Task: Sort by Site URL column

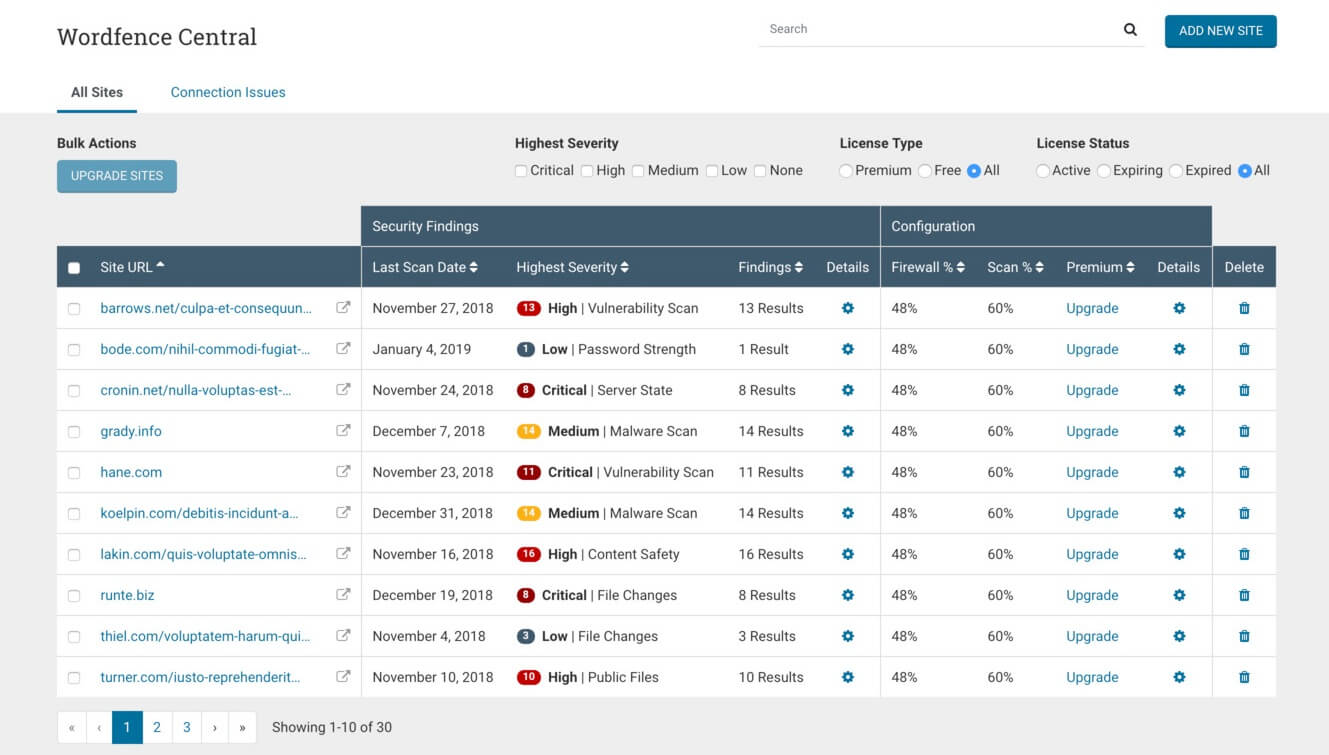Action: point(132,267)
